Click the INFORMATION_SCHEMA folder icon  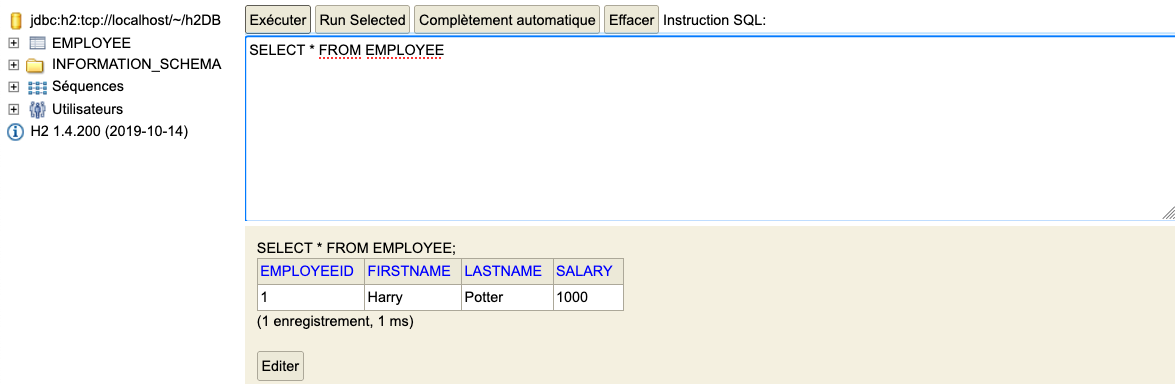pos(36,65)
